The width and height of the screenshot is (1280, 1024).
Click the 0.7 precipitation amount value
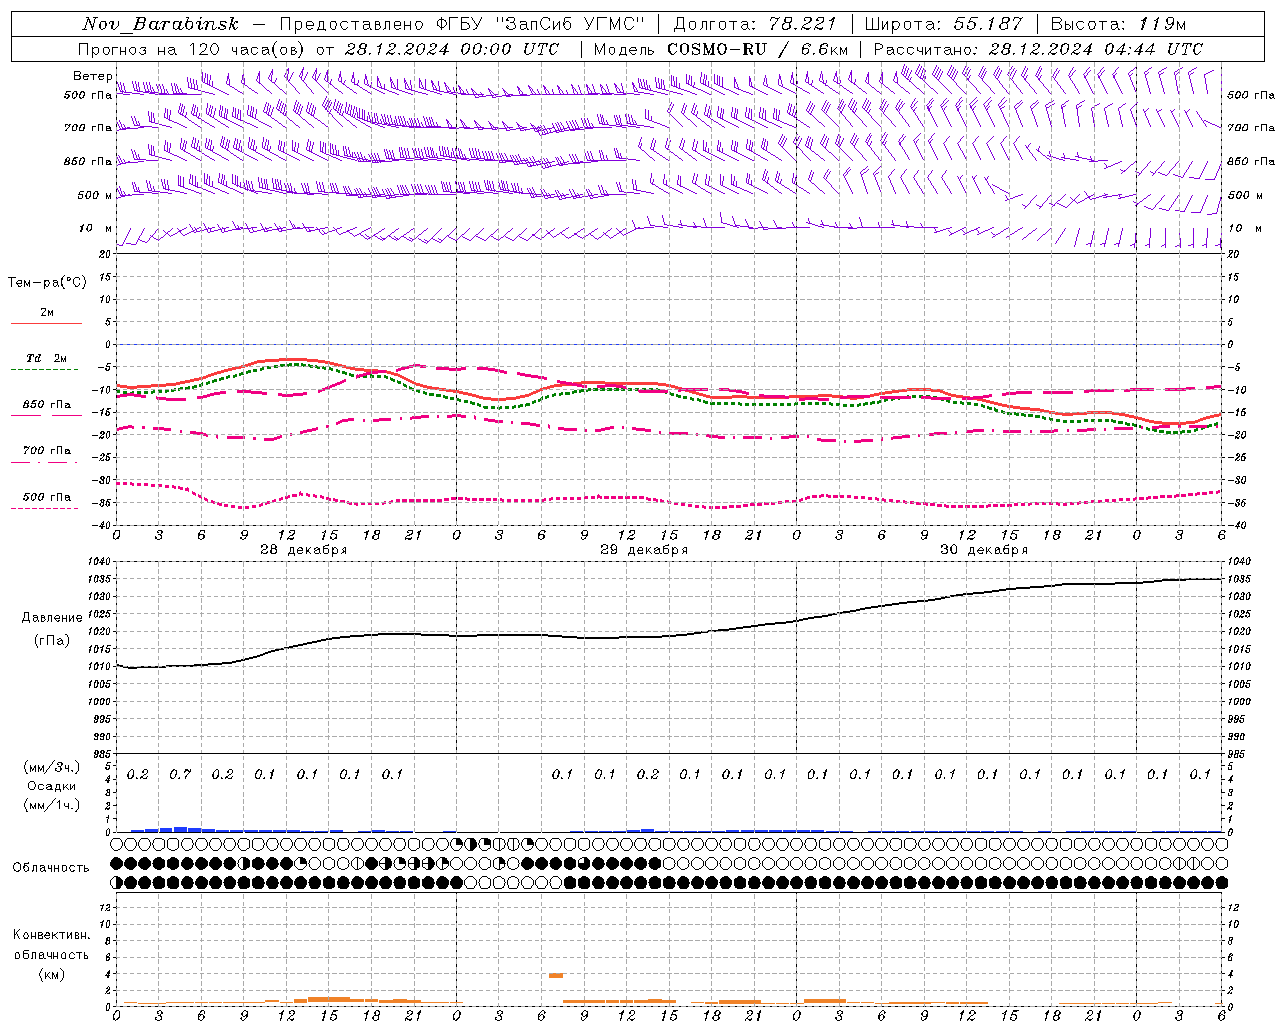point(180,774)
